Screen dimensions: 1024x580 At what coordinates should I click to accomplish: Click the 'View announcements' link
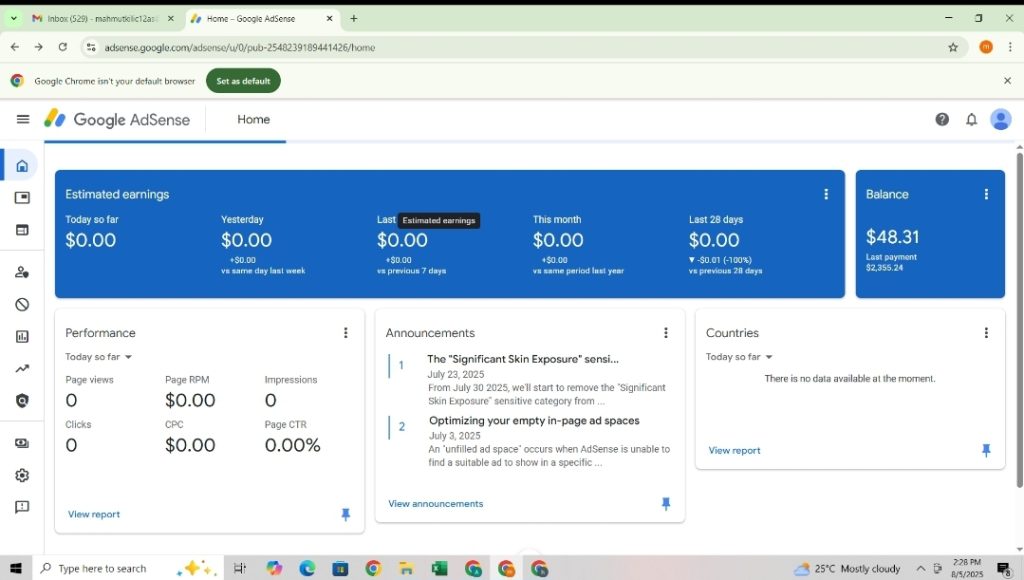coord(435,504)
